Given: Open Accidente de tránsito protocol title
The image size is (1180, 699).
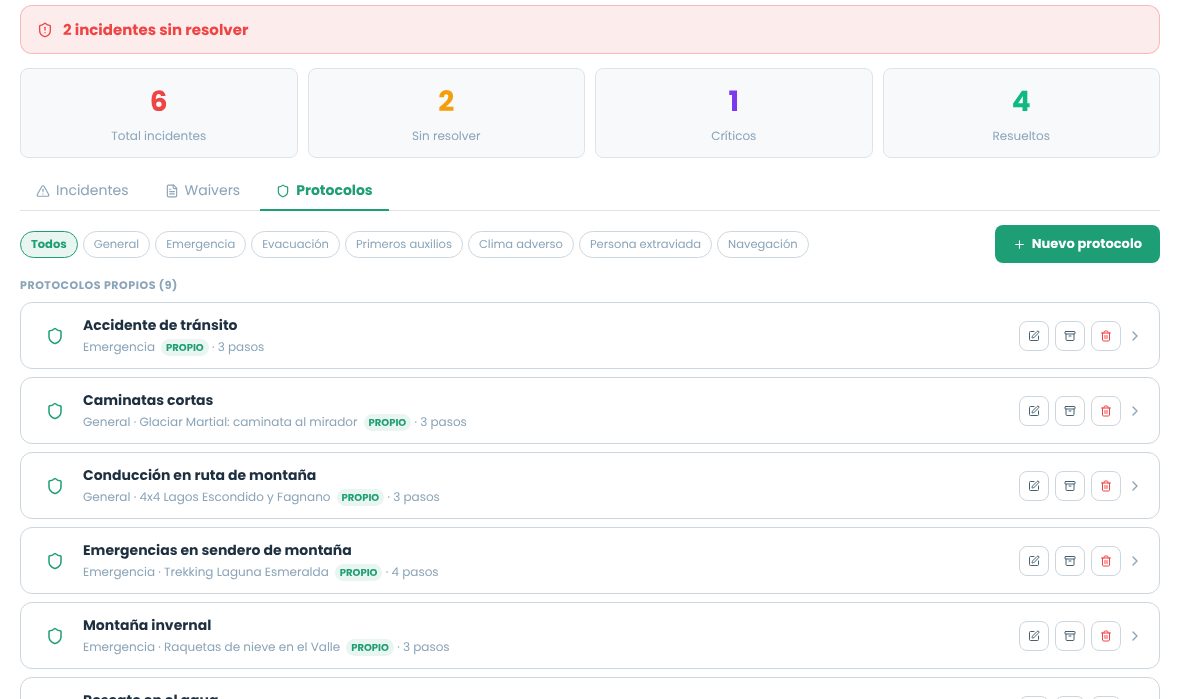Looking at the screenshot, I should [x=160, y=325].
